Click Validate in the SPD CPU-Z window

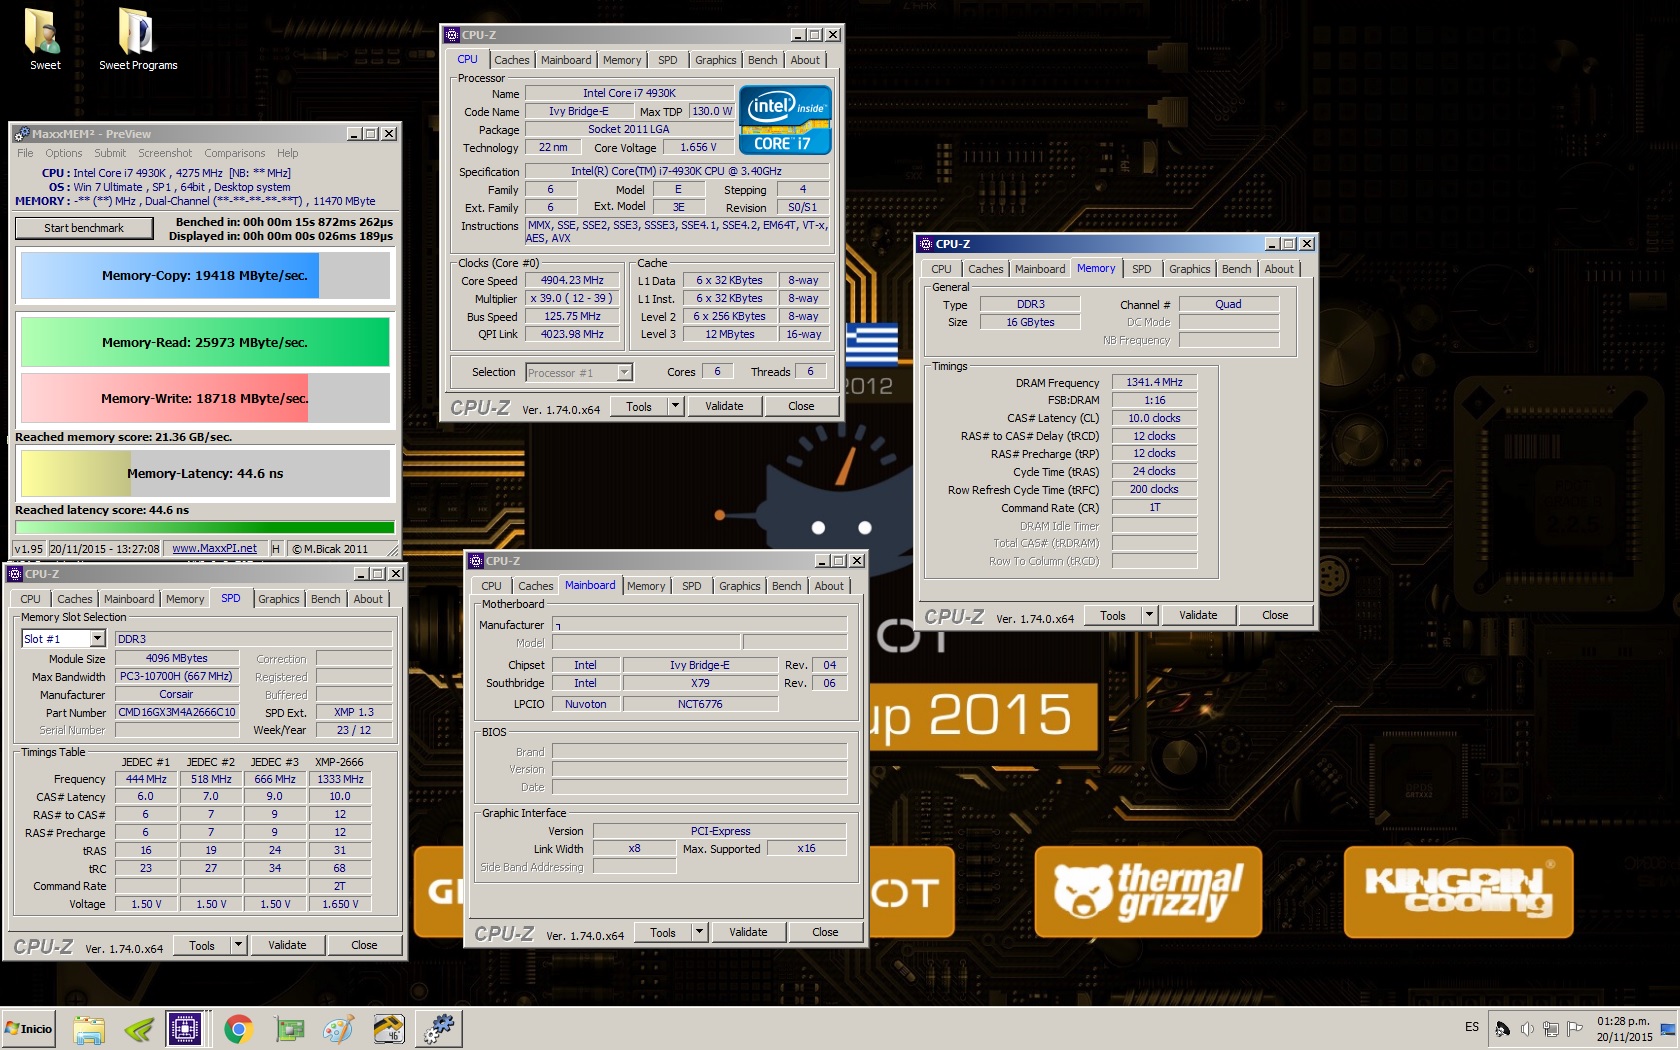[x=287, y=945]
